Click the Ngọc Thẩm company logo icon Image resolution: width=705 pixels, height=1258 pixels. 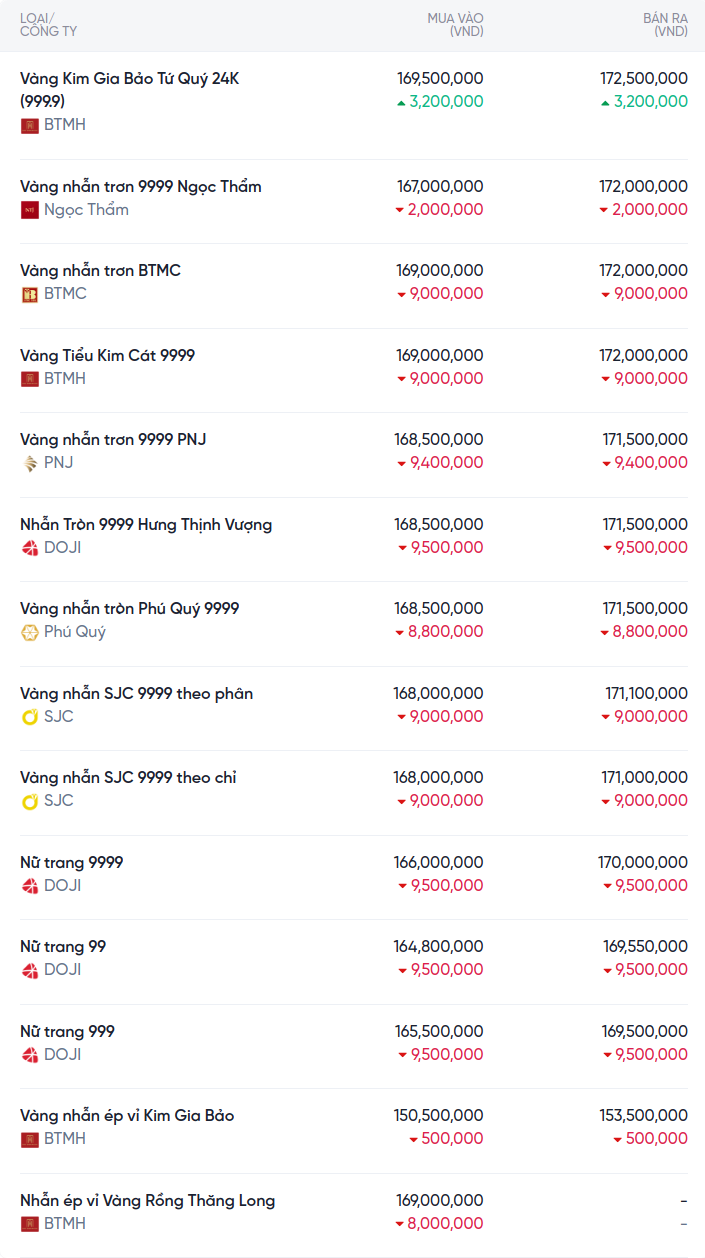pos(29,210)
